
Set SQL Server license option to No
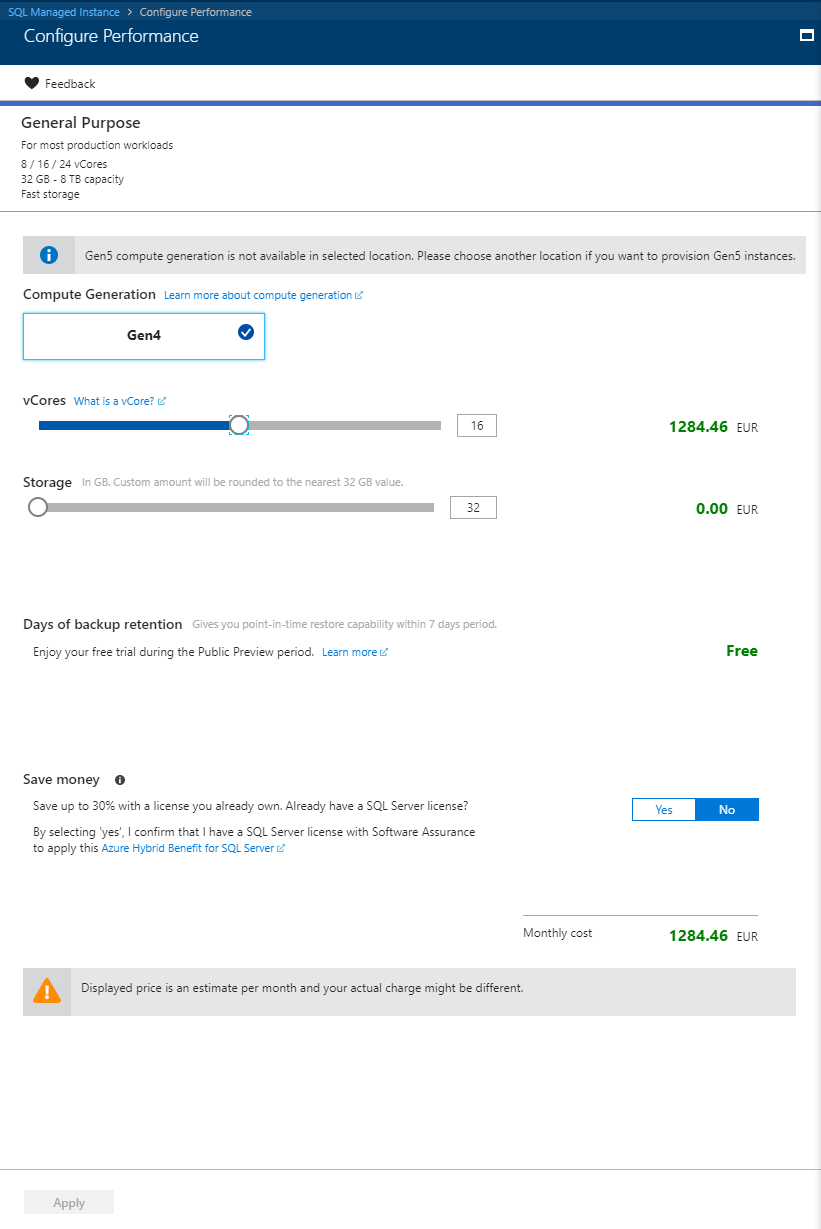click(x=727, y=810)
